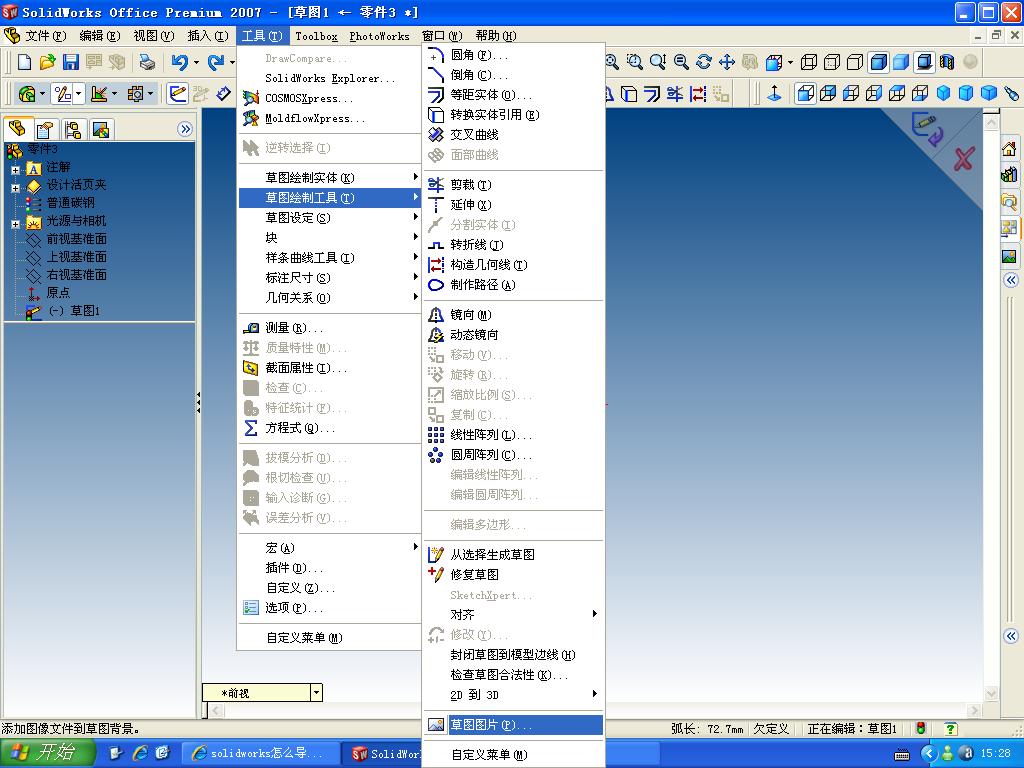The image size is (1024, 768).
Task: Click the File Explorer icon in task pane
Action: [1009, 201]
